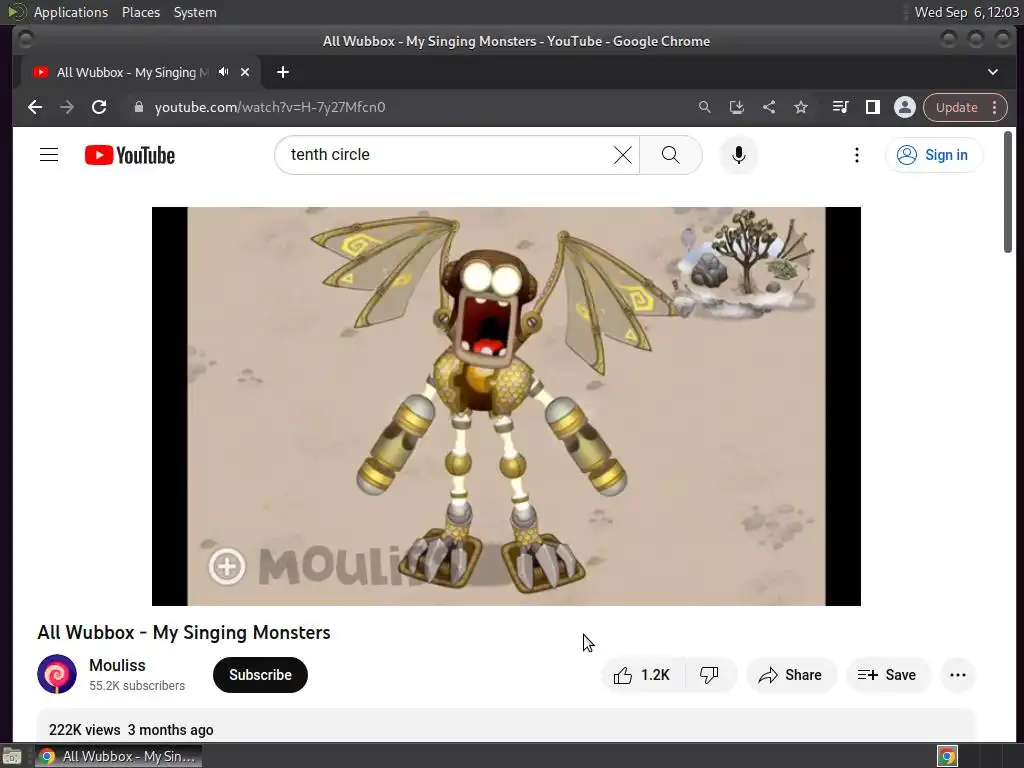Open the Mouliss channel name link
The width and height of the screenshot is (1024, 768).
tap(118, 665)
